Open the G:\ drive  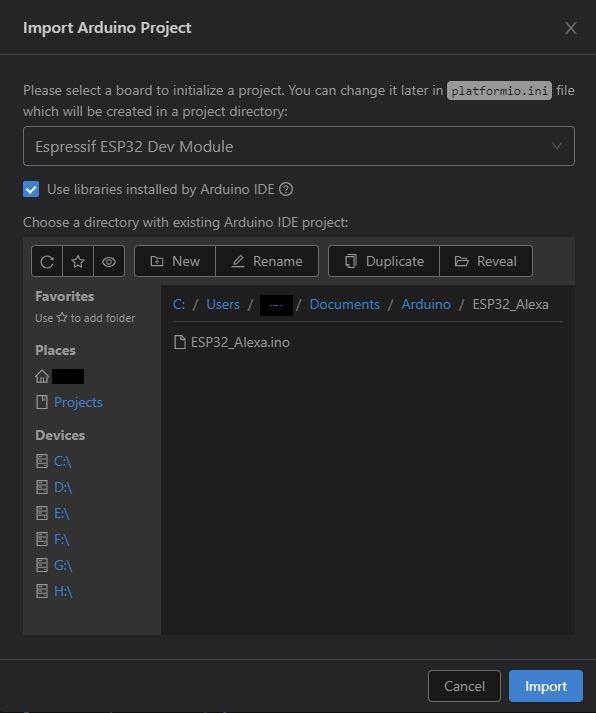pyautogui.click(x=54, y=565)
